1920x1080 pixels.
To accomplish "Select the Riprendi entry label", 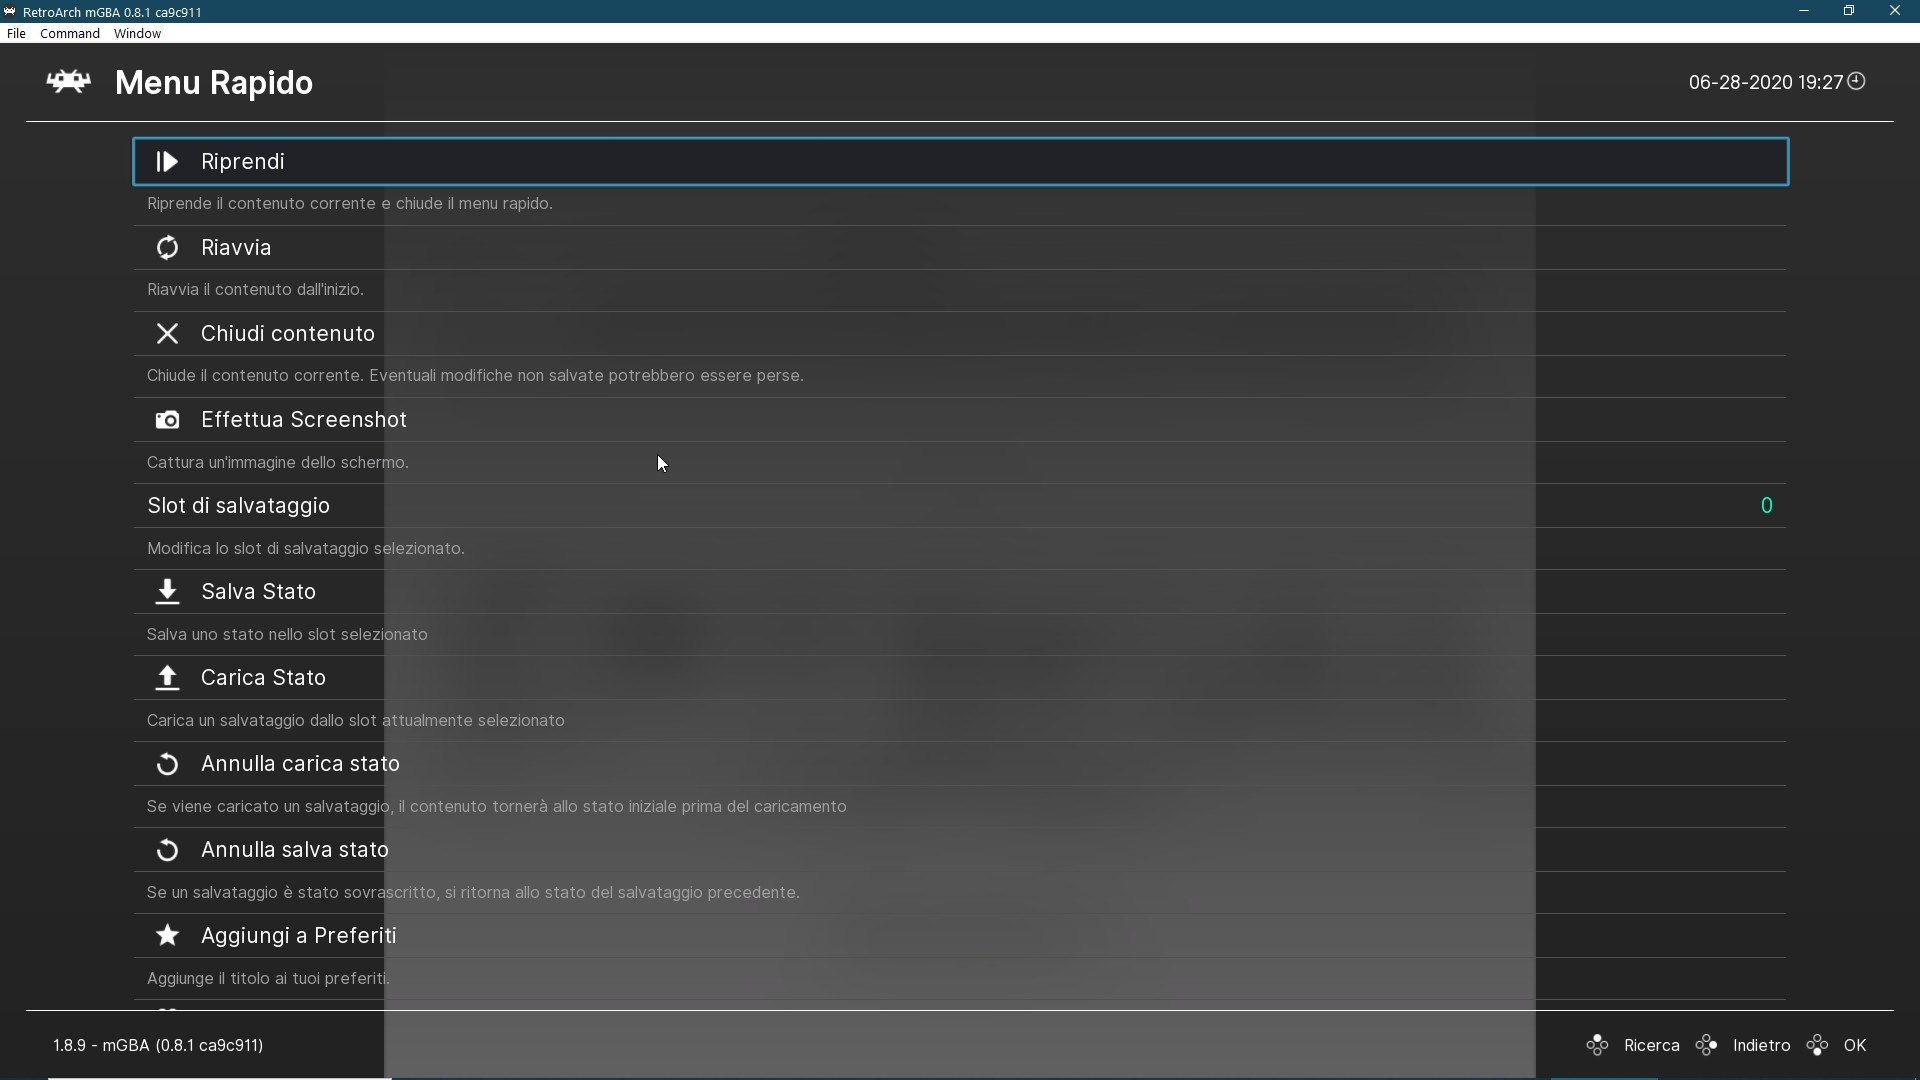I will tap(243, 162).
